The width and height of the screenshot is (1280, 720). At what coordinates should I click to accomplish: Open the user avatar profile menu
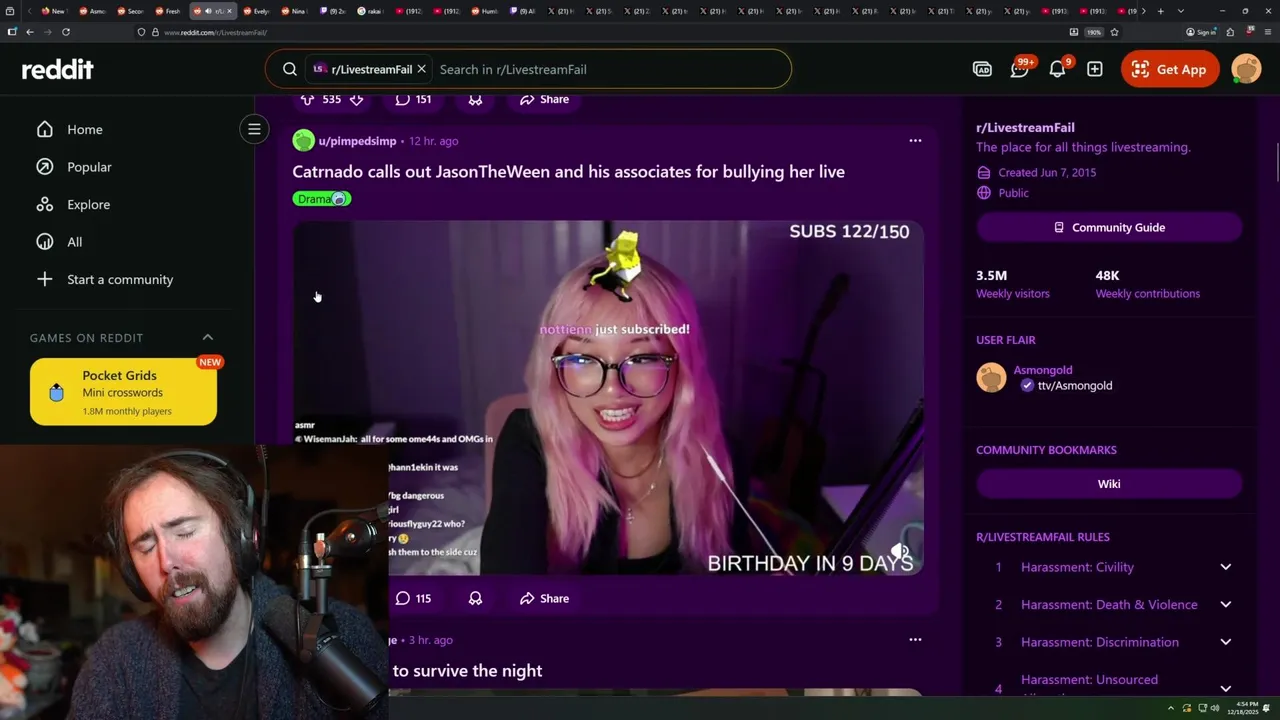point(1246,69)
